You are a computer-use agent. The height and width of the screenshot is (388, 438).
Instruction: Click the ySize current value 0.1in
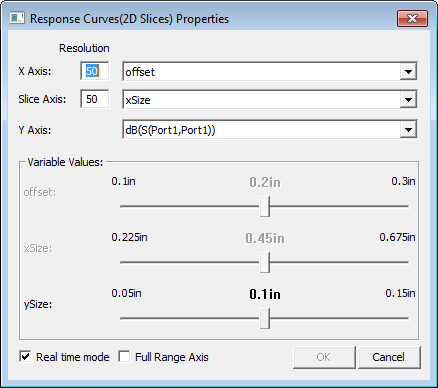pyautogui.click(x=265, y=294)
